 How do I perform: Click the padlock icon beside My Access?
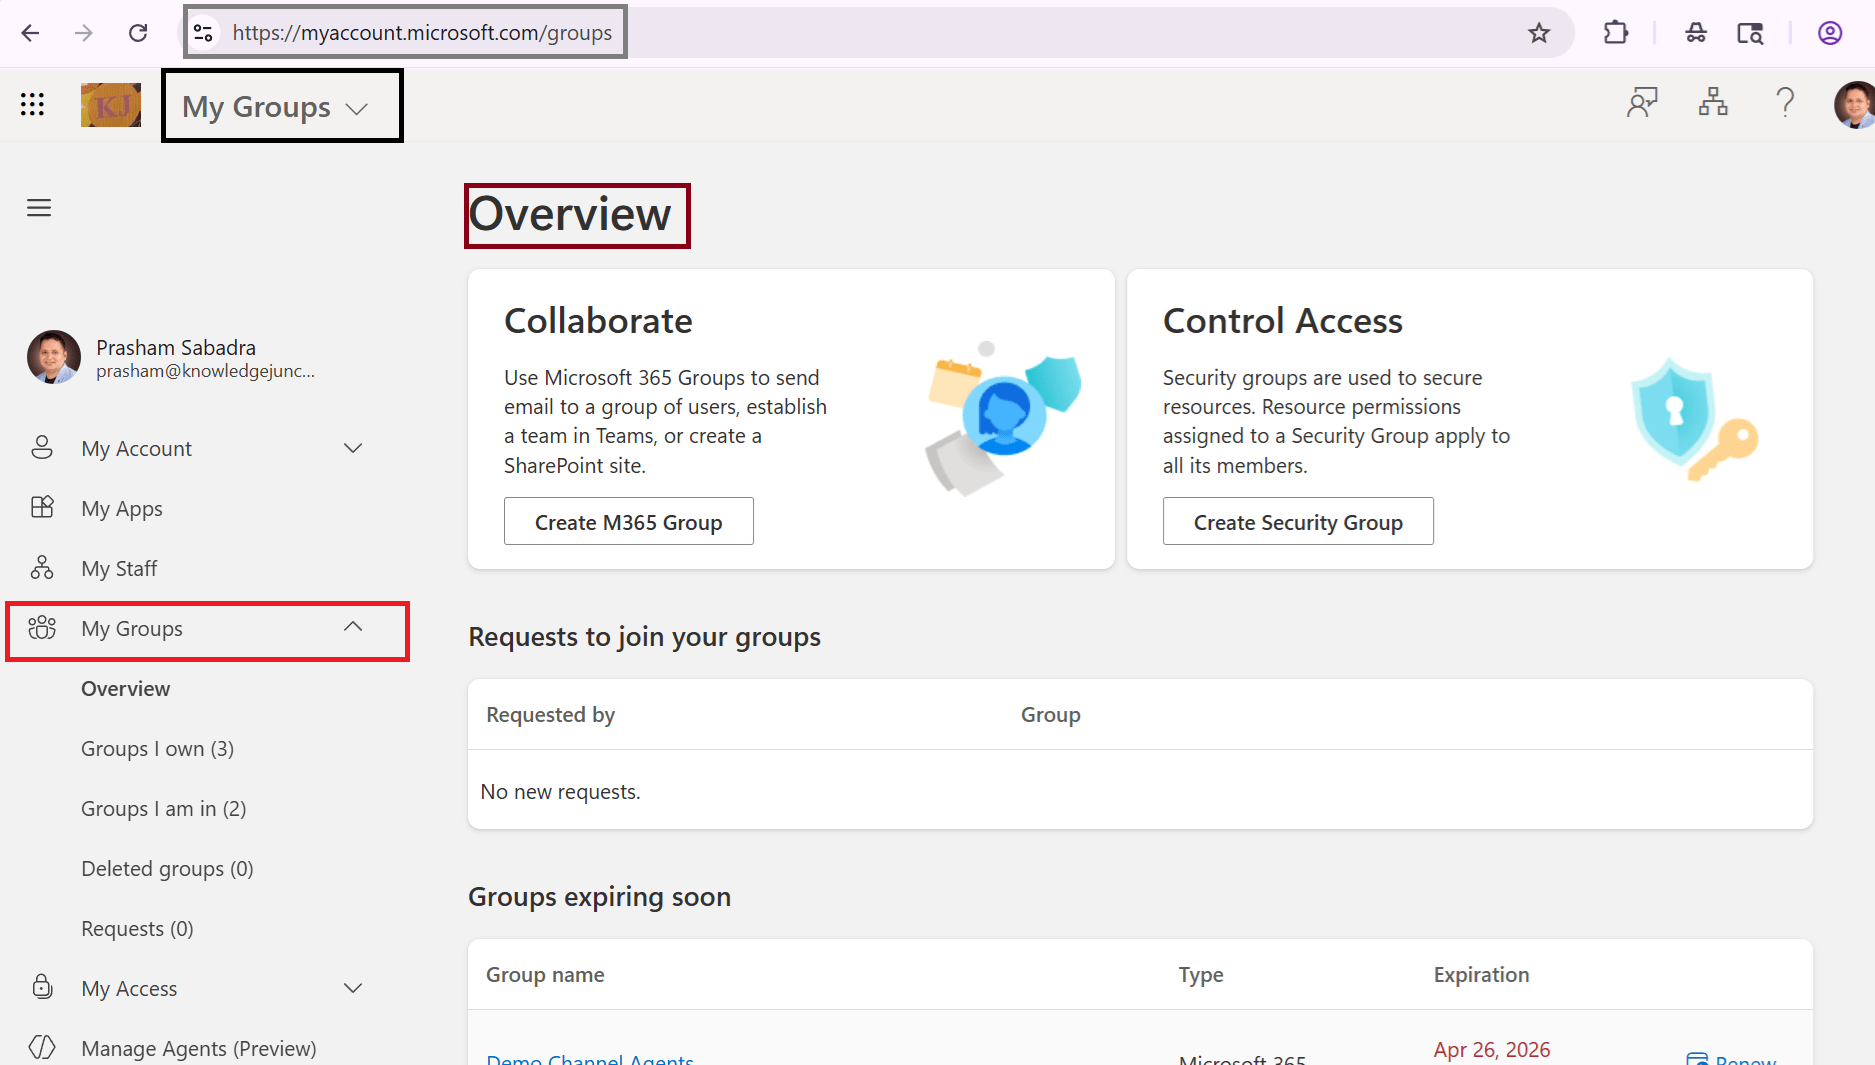42,988
